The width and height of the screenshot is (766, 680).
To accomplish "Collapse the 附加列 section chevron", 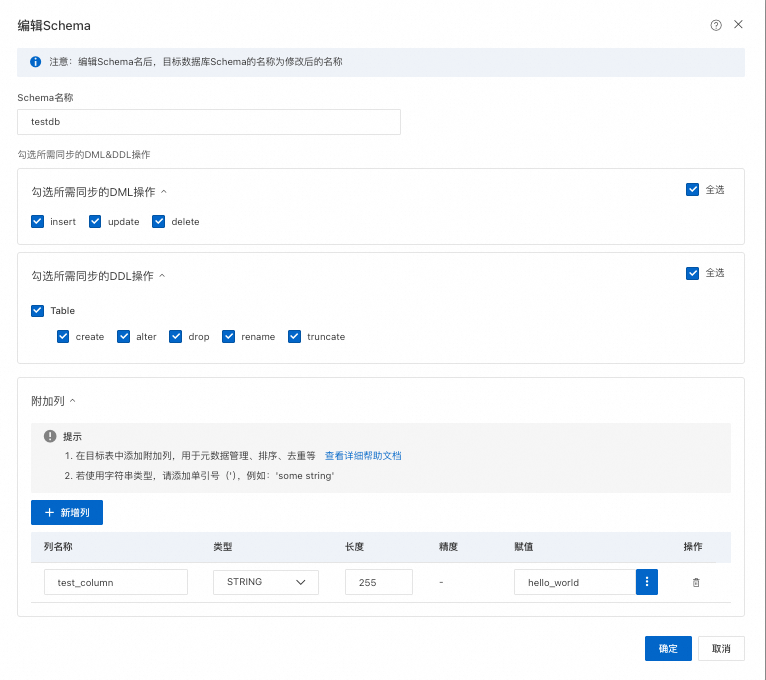I will 72,401.
